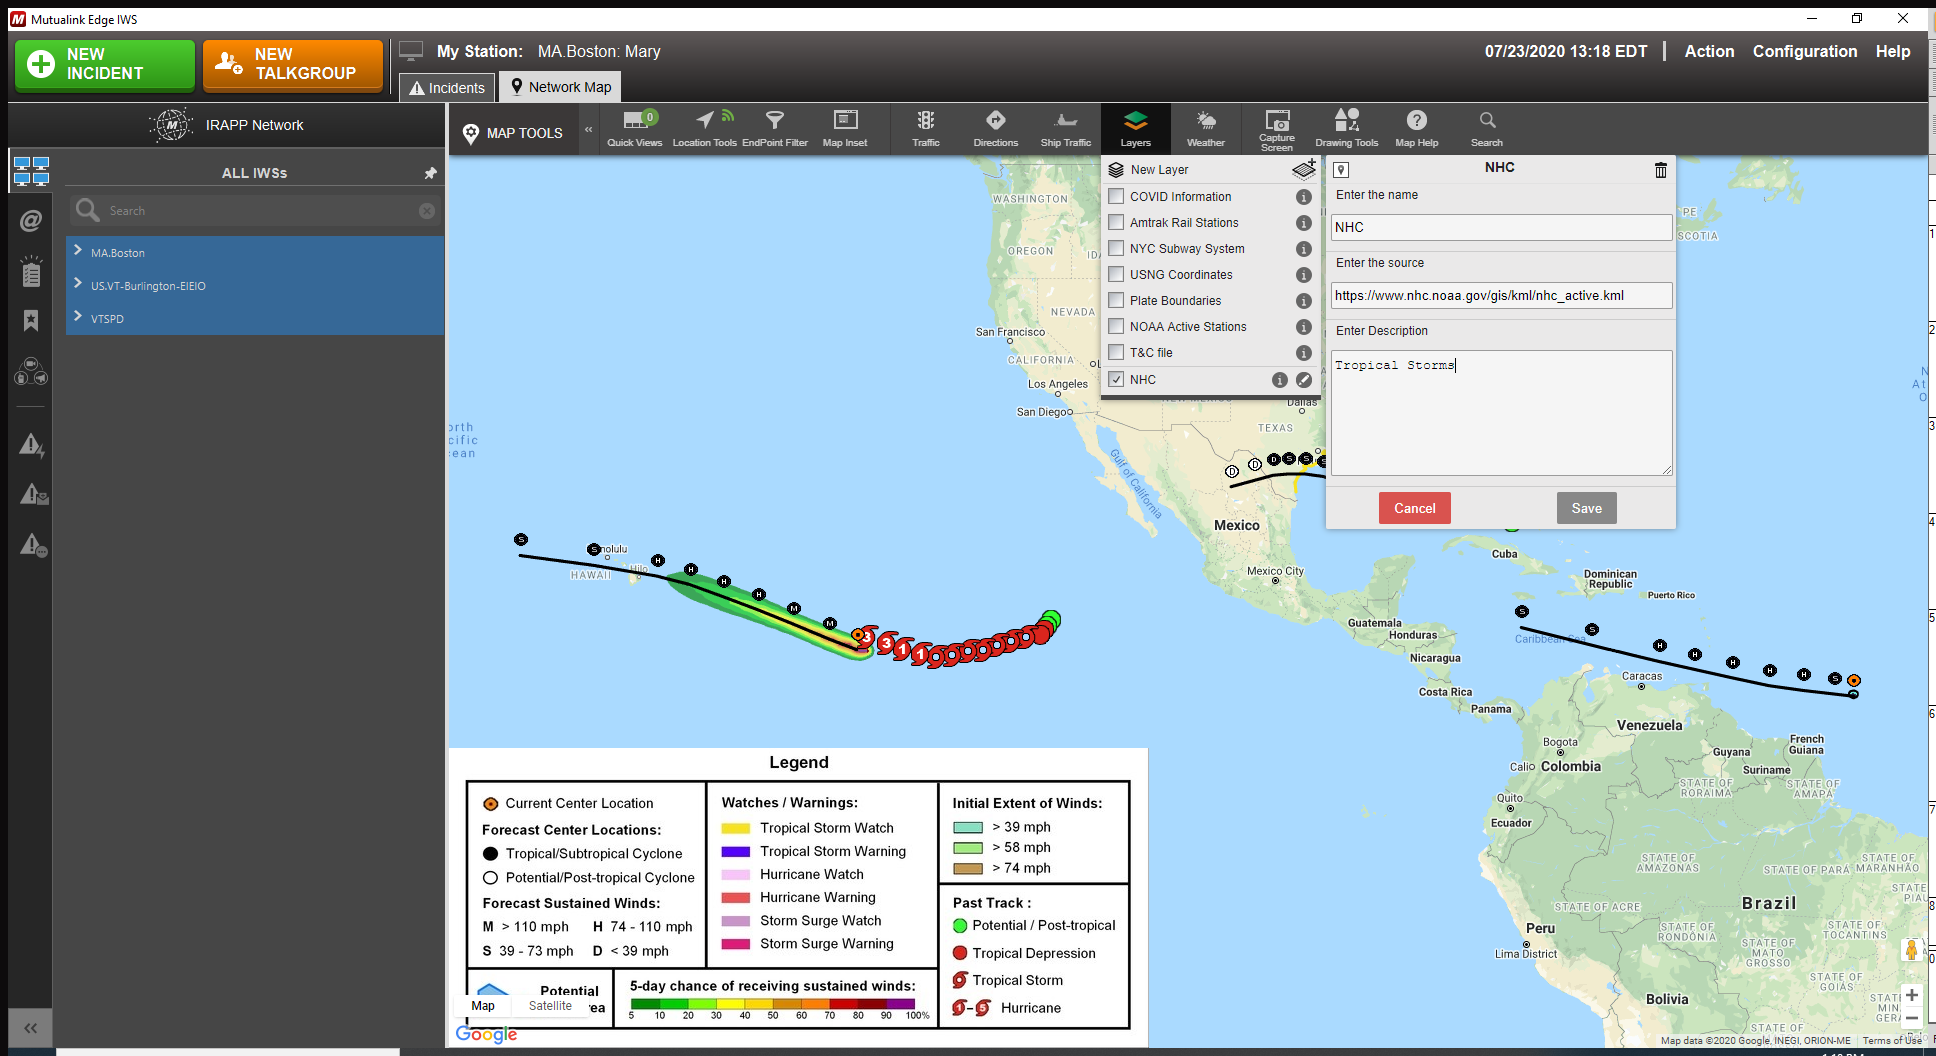Pin the ALL IWSs panel

pos(430,173)
